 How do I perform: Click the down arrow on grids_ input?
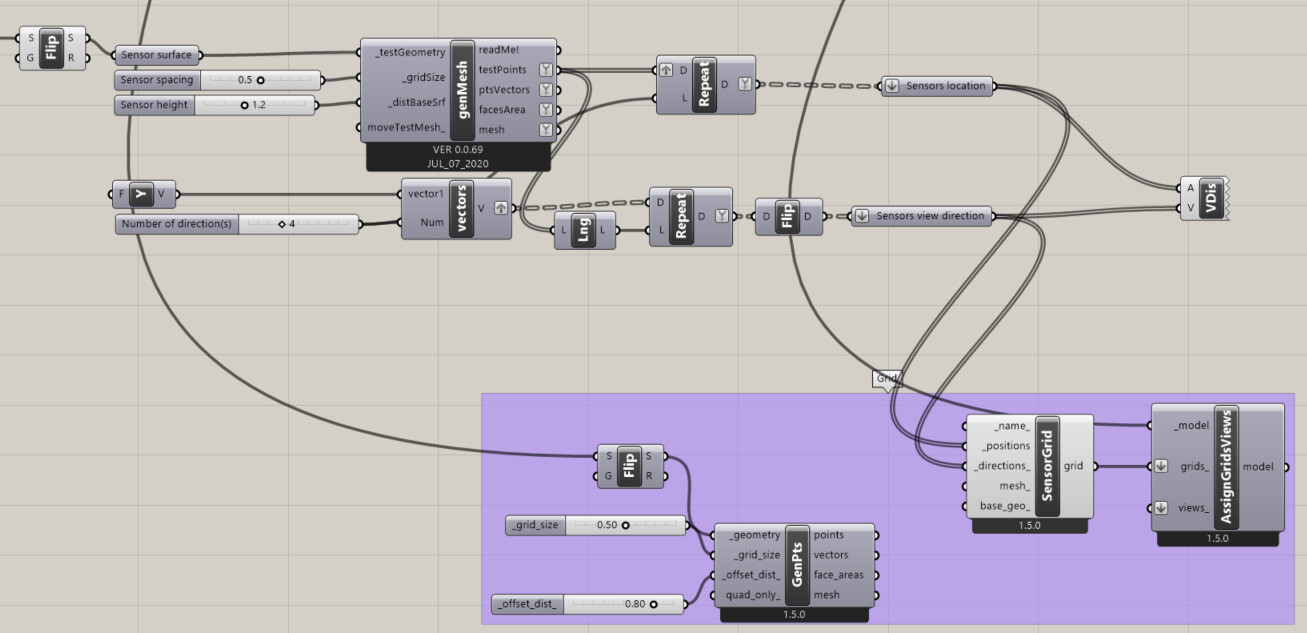tap(1161, 466)
